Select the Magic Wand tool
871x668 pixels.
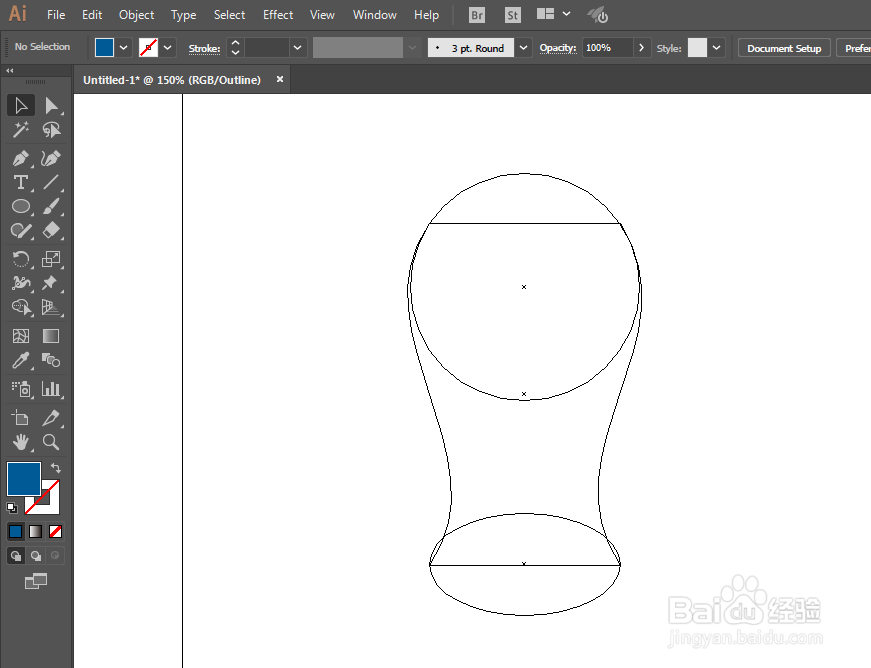pyautogui.click(x=21, y=130)
